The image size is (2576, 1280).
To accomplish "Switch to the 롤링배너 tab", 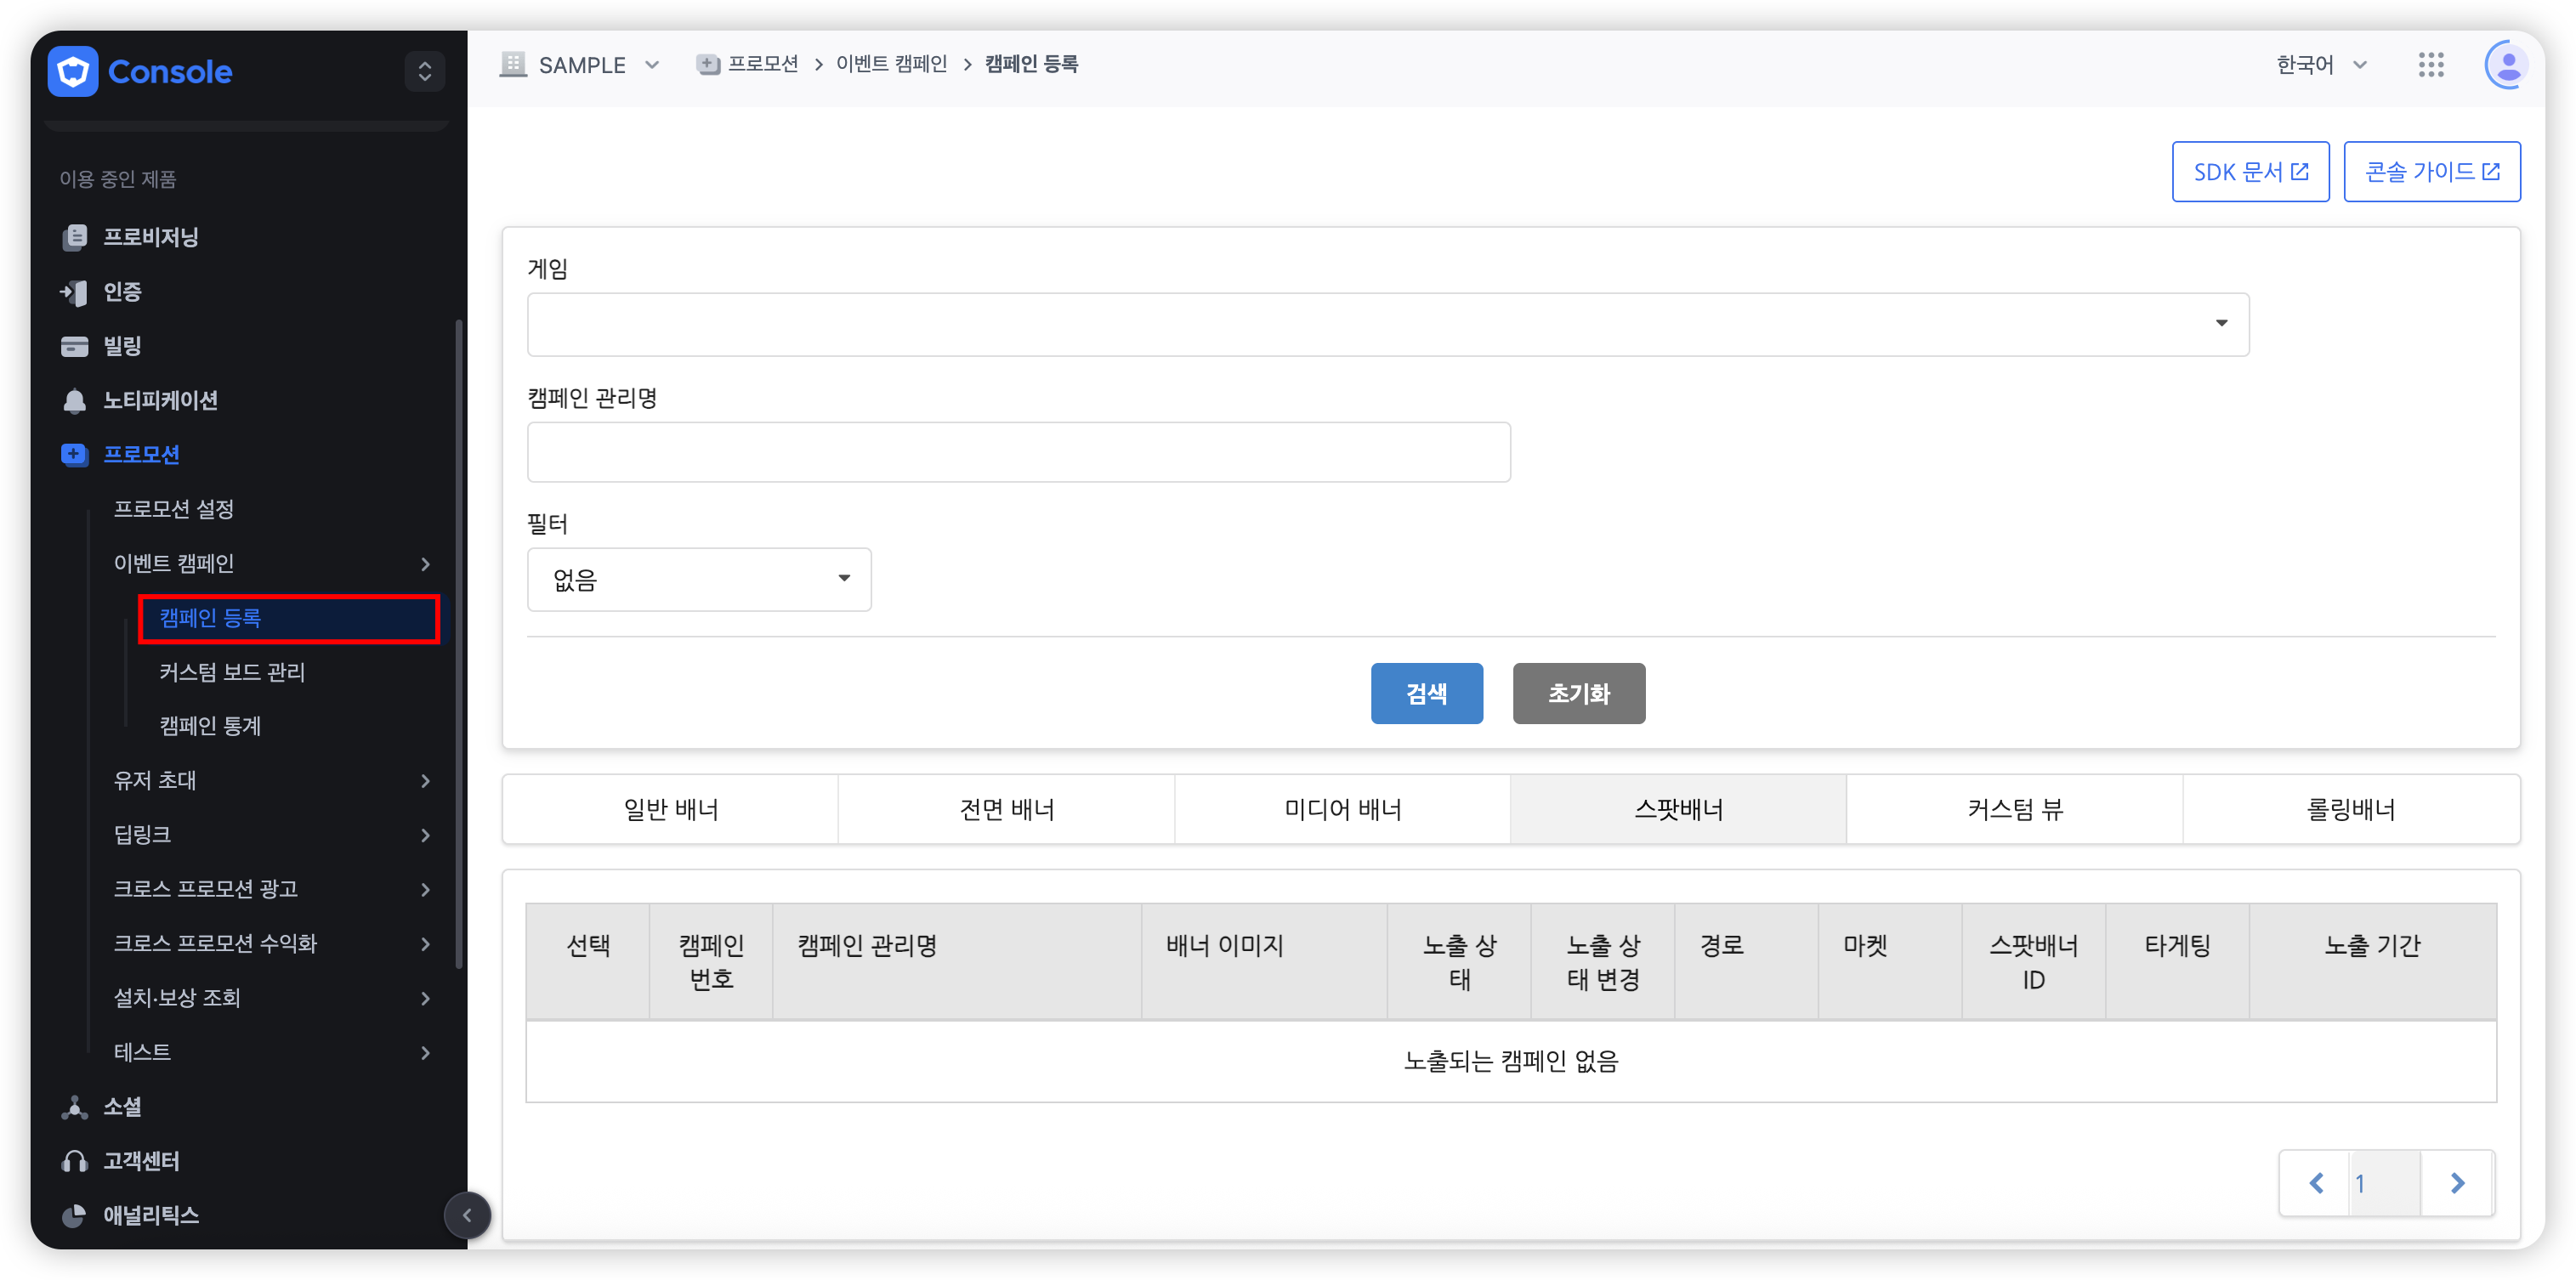I will 2350,809.
